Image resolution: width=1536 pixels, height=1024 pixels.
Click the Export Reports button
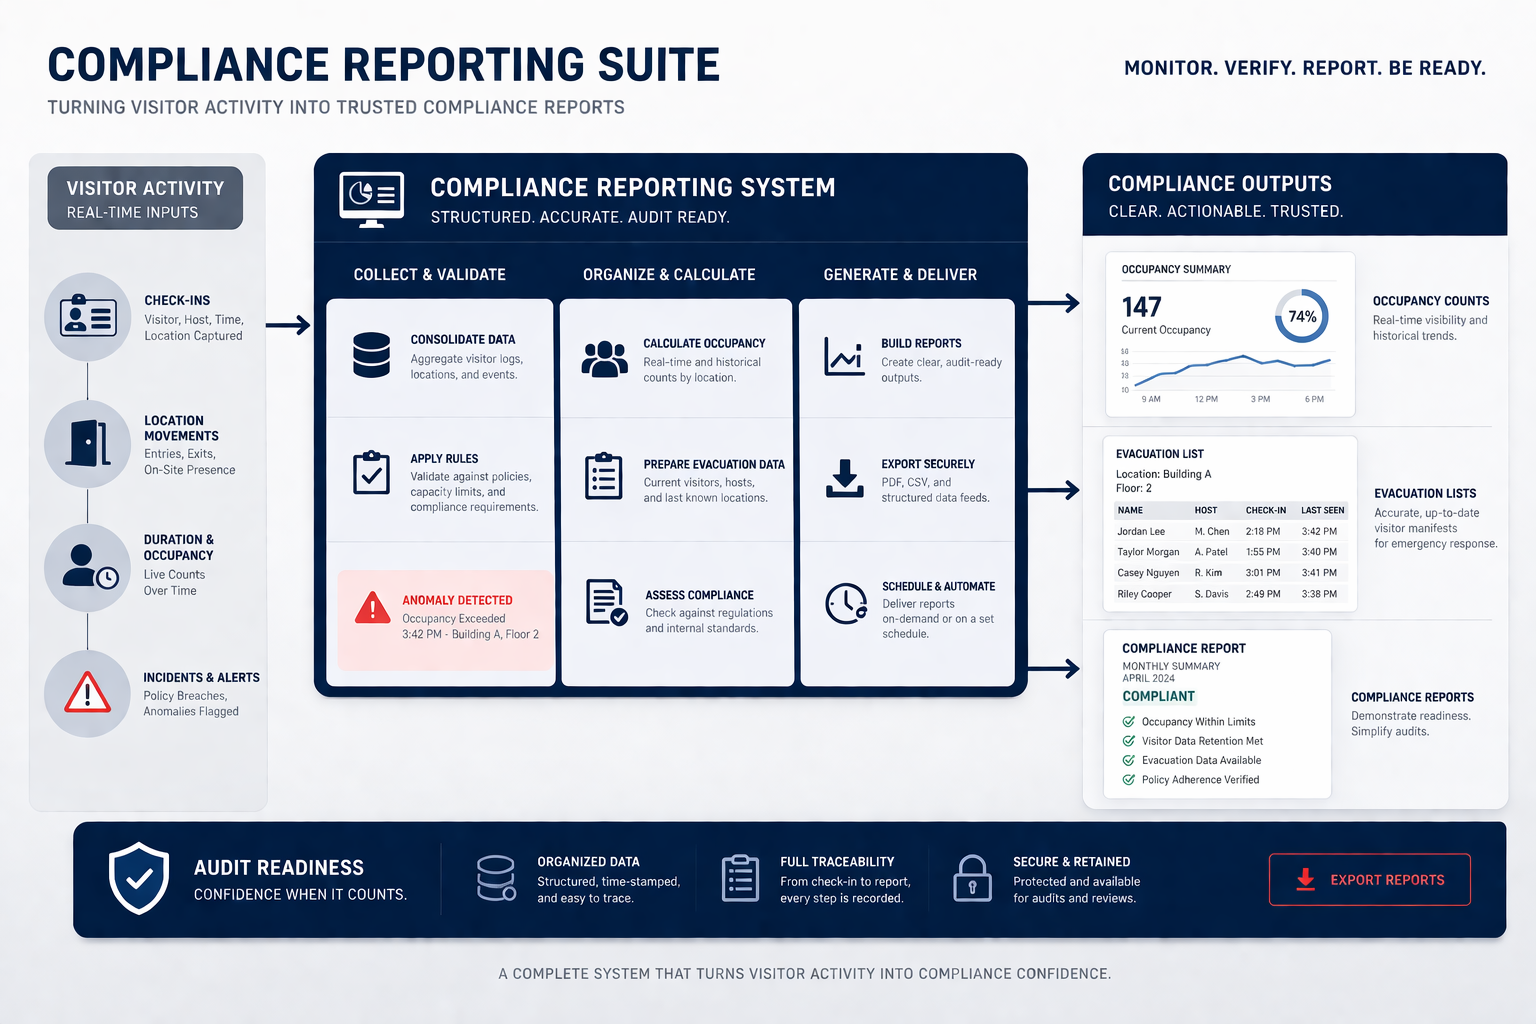[x=1369, y=879]
